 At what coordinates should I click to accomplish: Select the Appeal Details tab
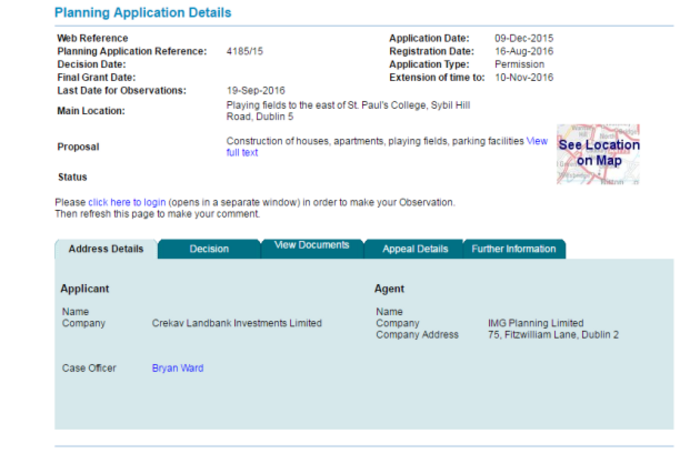[x=415, y=249]
